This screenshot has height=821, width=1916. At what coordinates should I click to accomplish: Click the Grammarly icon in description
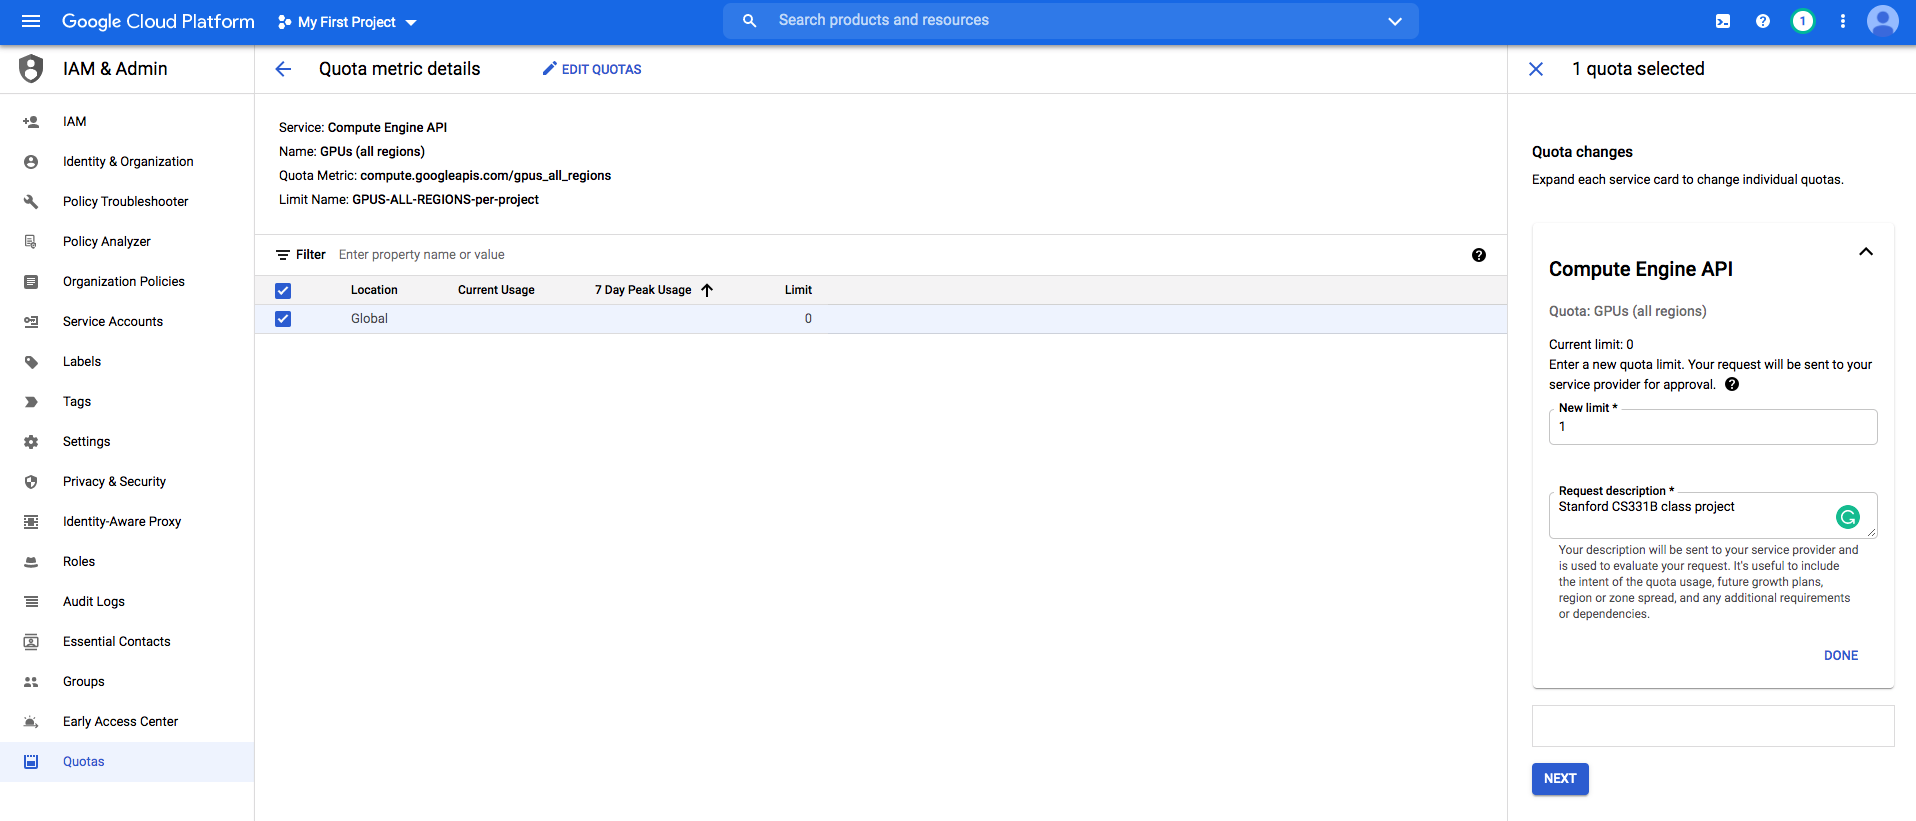(x=1848, y=517)
